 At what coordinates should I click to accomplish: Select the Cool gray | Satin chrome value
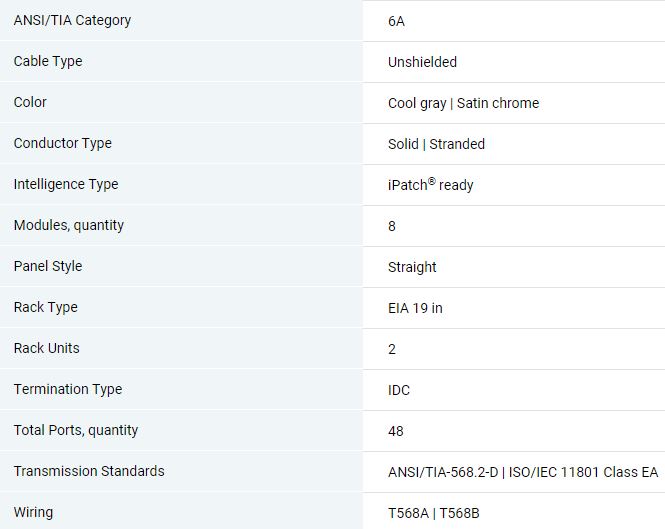pos(464,103)
